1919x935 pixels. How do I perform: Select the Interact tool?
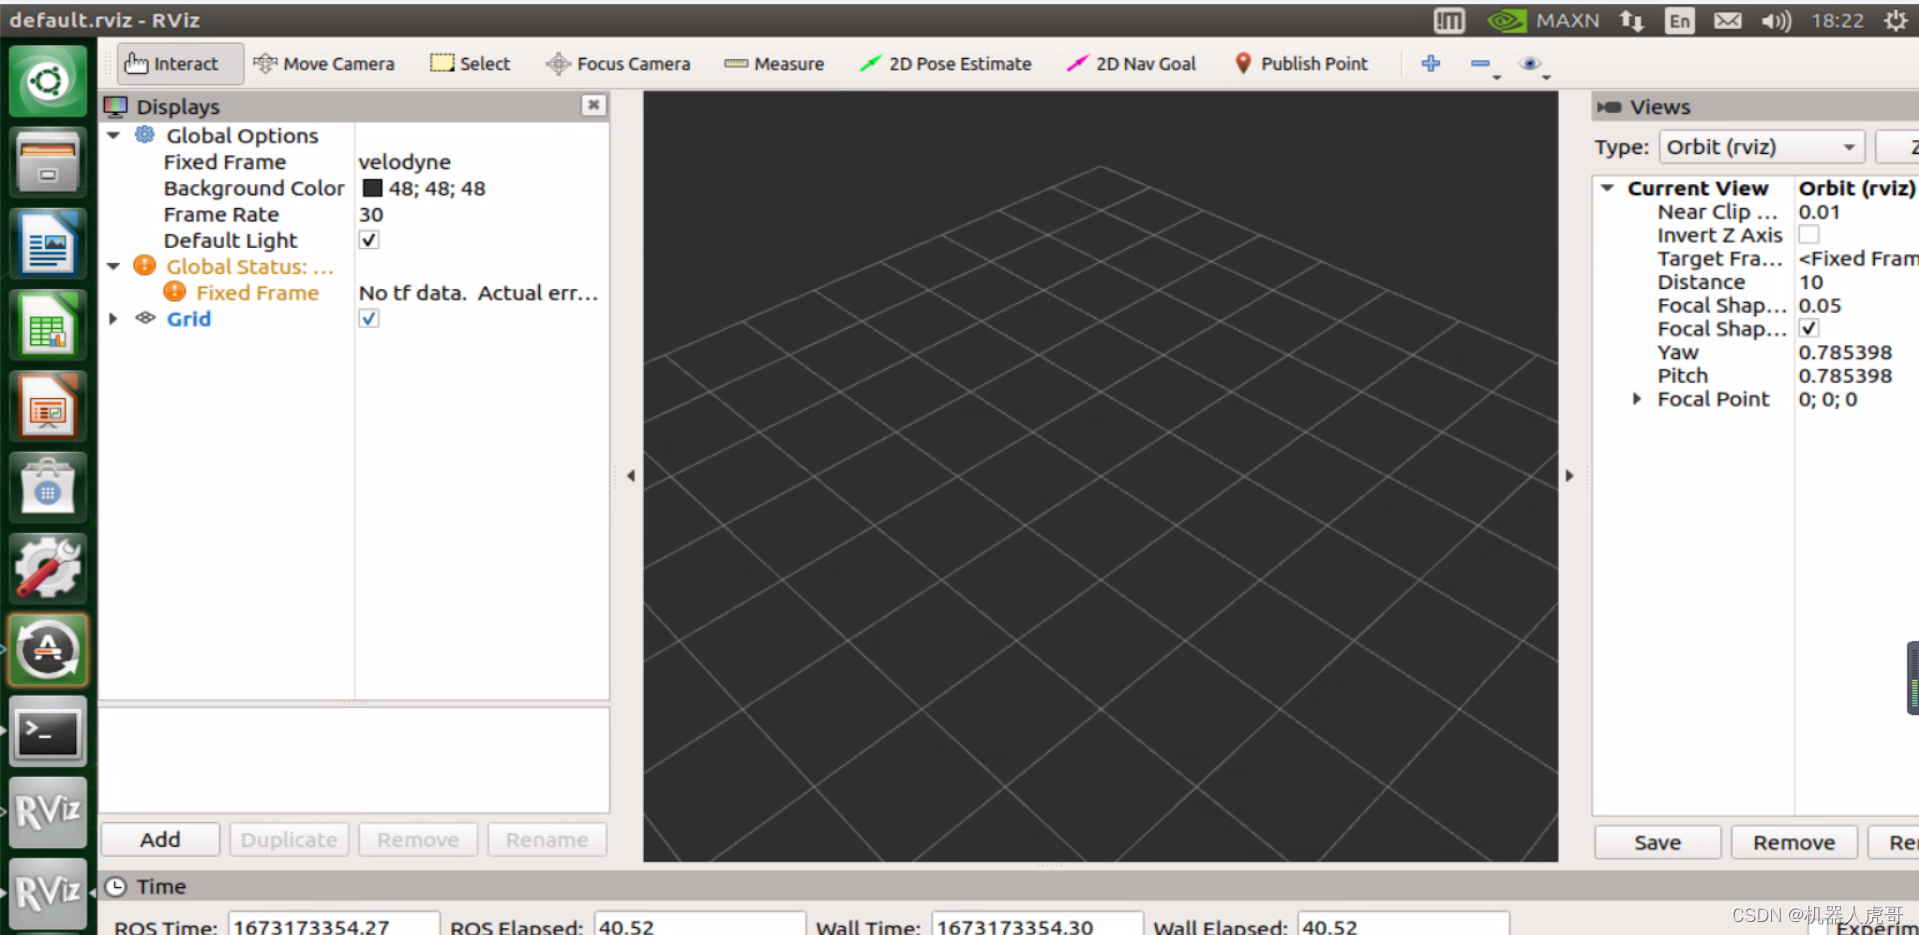[180, 64]
